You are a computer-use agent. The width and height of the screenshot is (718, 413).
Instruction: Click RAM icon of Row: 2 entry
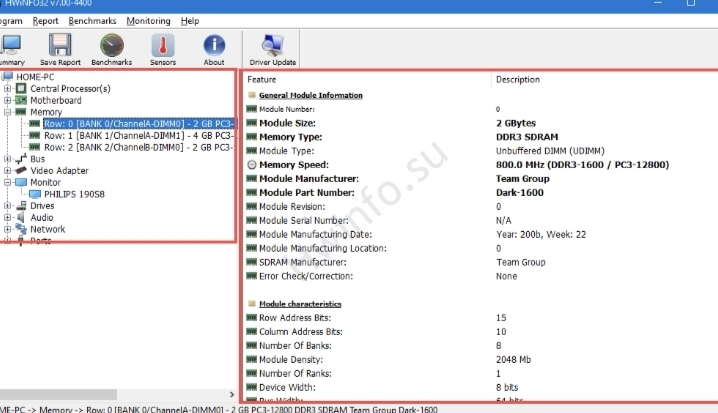tap(35, 147)
